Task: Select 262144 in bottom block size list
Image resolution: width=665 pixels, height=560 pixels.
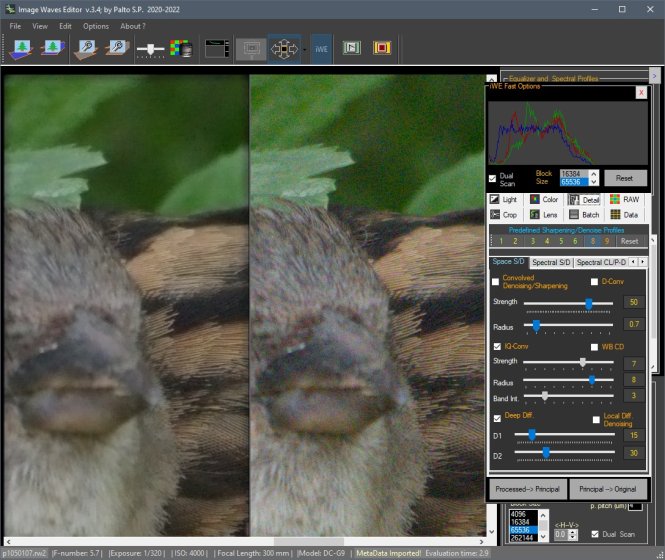Action: (522, 538)
